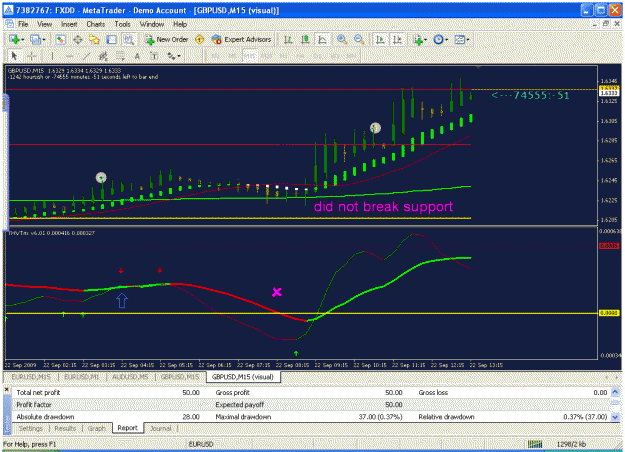This screenshot has height=452, width=625.
Task: Launch MetaEditor from yellow diamond icon
Action: click(199, 39)
